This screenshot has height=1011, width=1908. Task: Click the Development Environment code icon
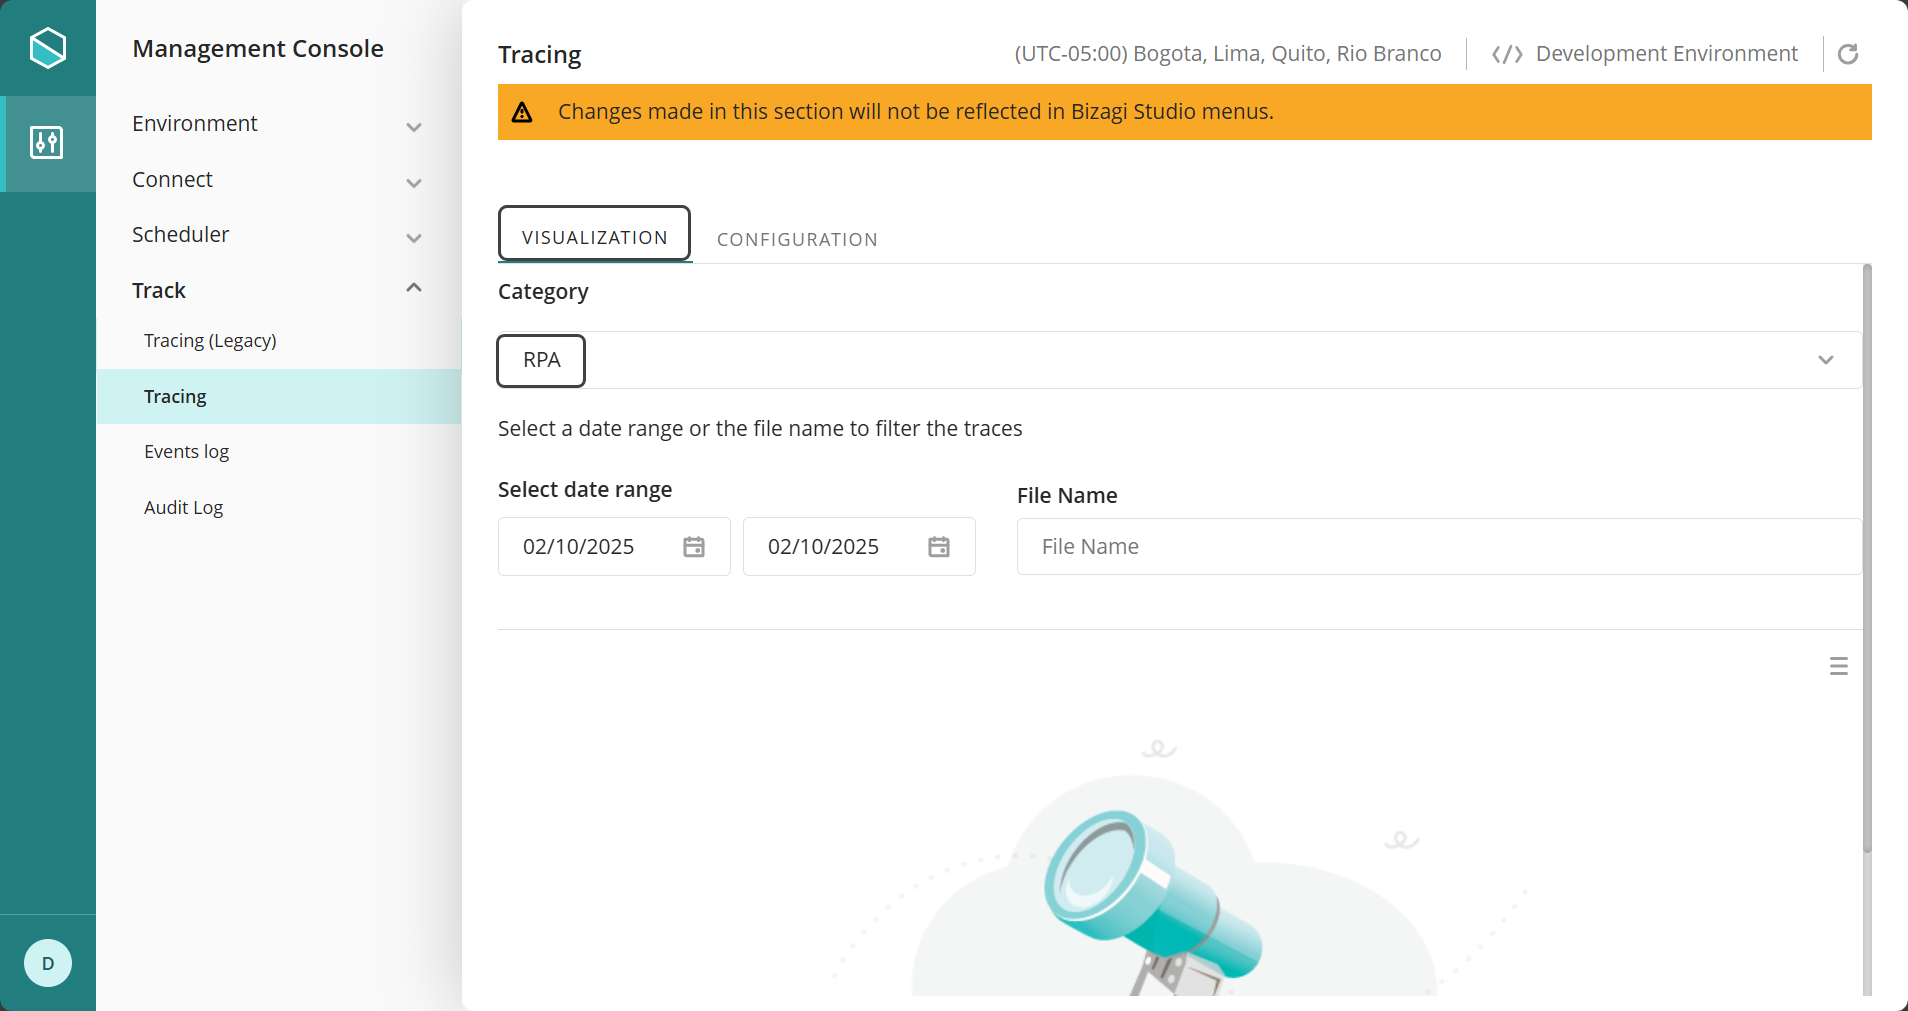[x=1507, y=54]
